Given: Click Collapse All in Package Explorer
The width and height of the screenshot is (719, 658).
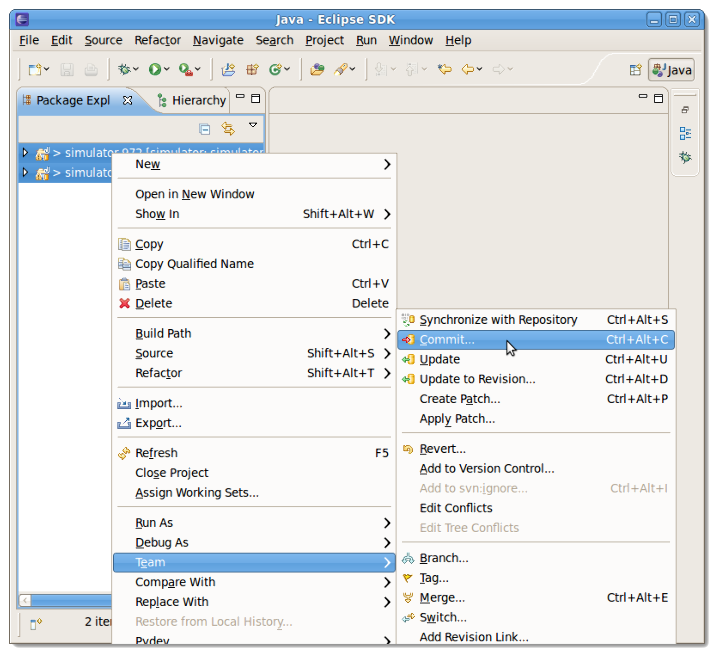Looking at the screenshot, I should [205, 129].
